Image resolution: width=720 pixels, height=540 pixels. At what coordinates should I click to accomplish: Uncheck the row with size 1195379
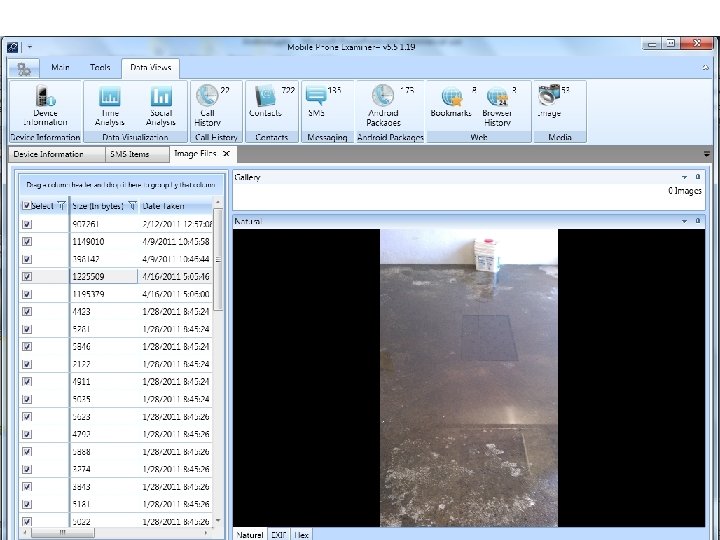[27, 294]
